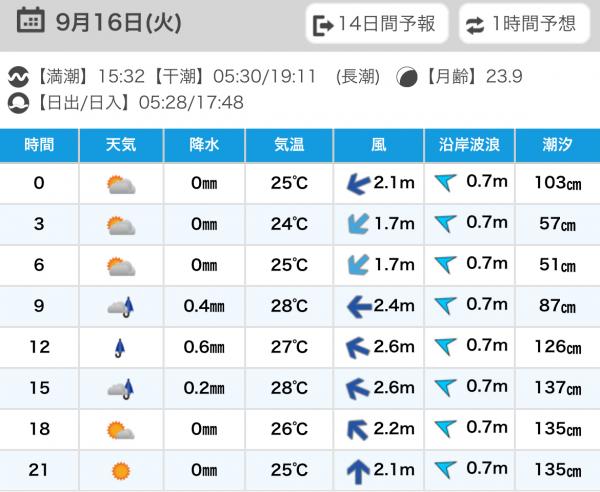Click the sunny weather icon at hour 21
The width and height of the screenshot is (600, 492).
(x=121, y=470)
